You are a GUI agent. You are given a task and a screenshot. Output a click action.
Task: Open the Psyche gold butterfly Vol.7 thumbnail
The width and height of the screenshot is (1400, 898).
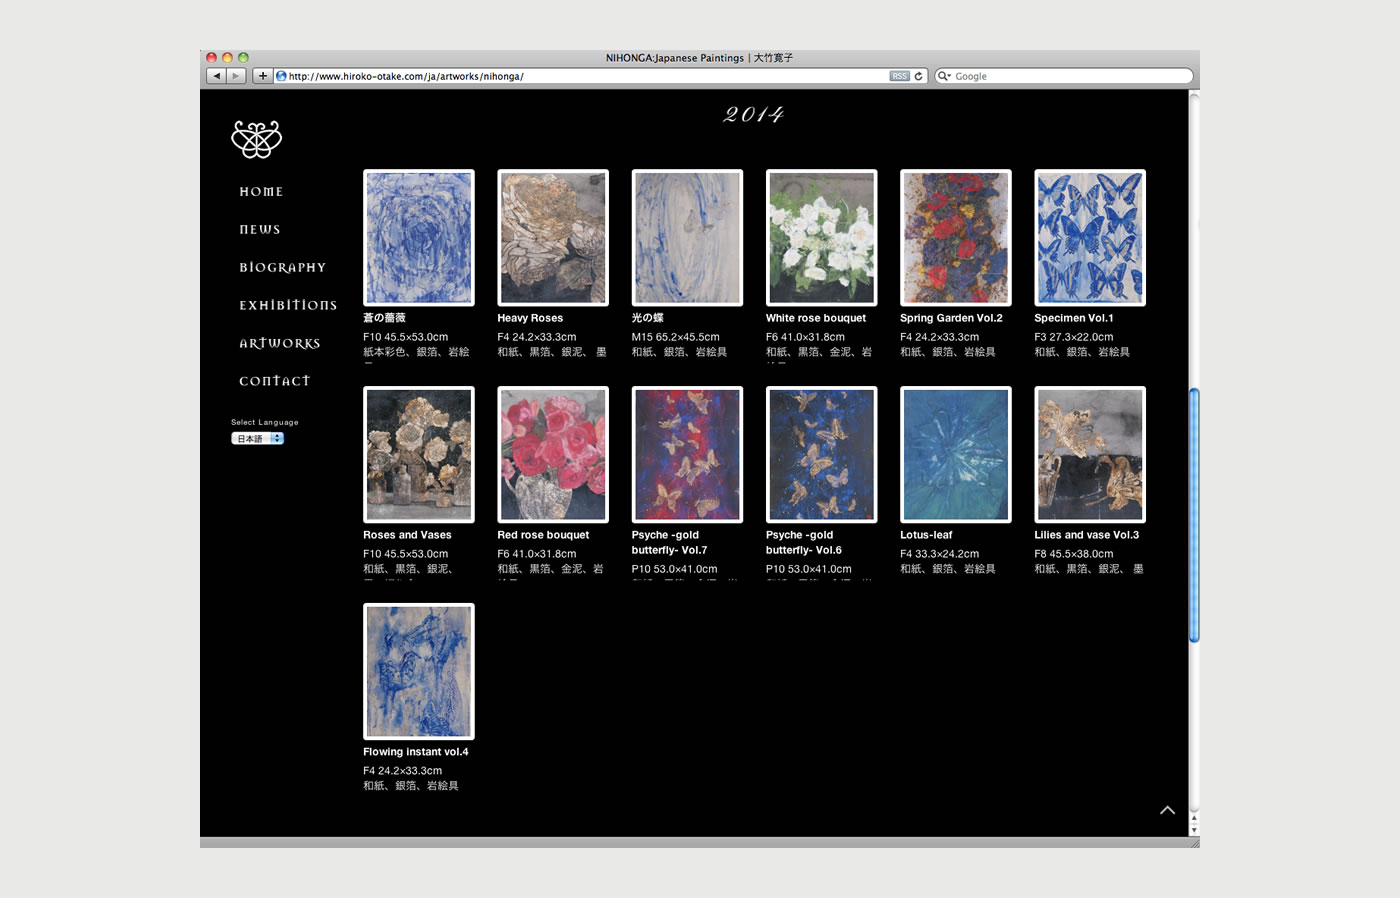pos(687,455)
